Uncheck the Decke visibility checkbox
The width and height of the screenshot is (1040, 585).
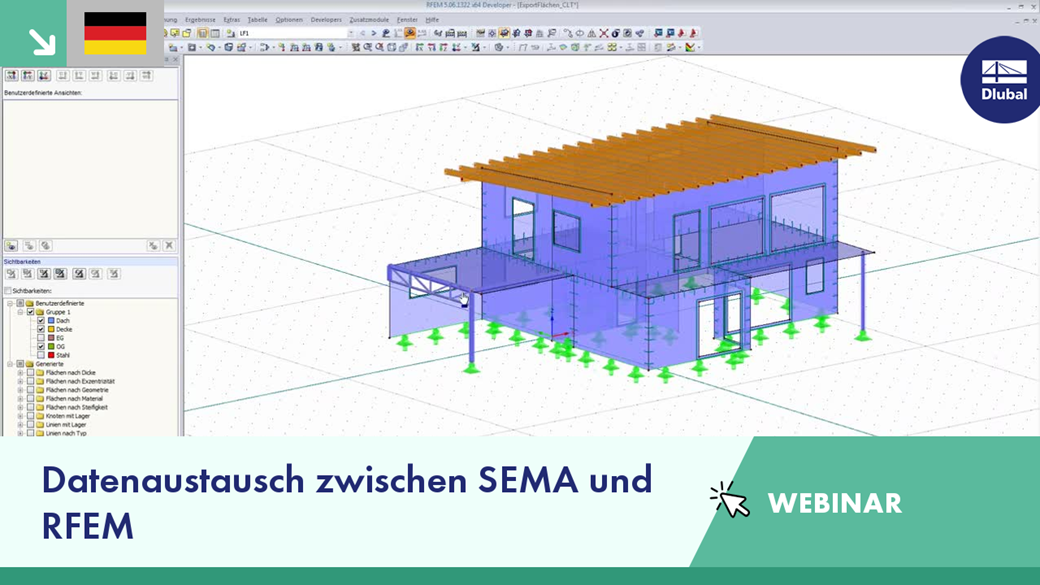pyautogui.click(x=41, y=329)
